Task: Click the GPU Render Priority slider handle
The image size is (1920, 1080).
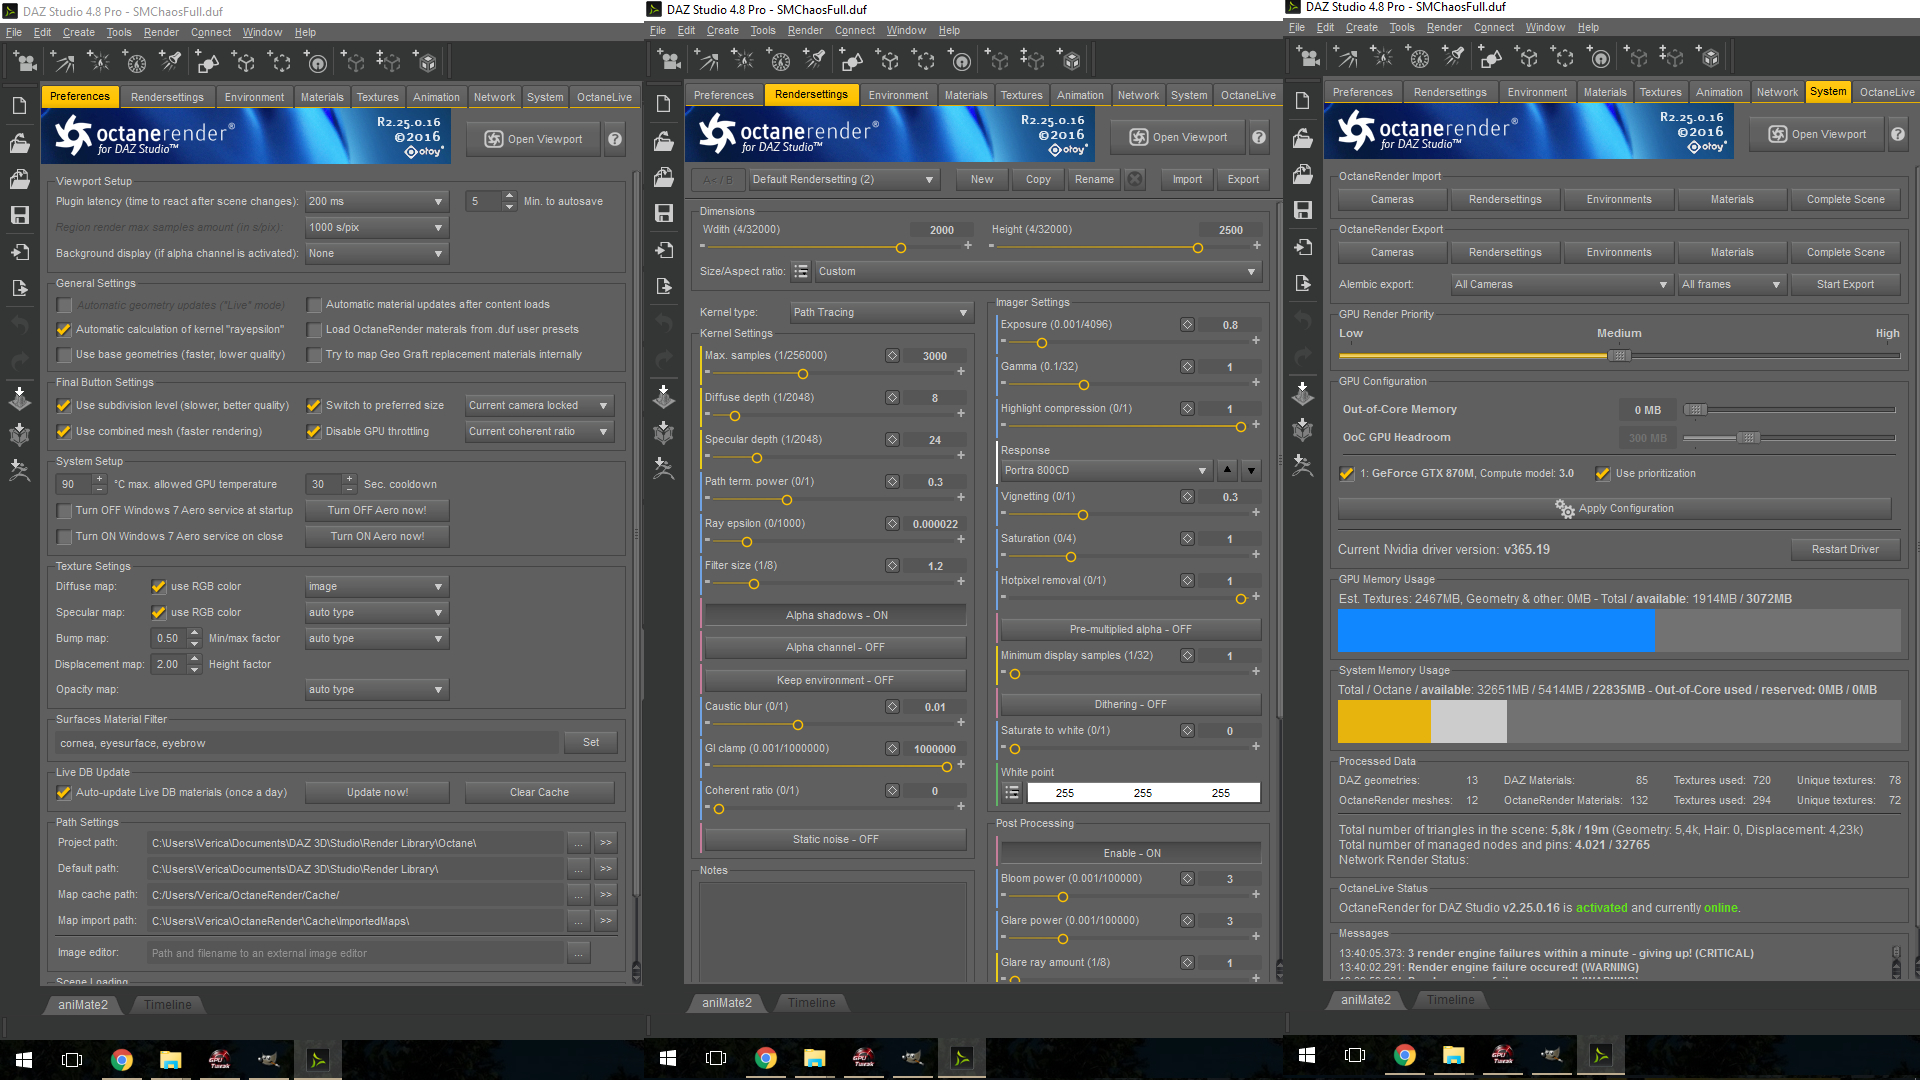Action: [x=1619, y=356]
